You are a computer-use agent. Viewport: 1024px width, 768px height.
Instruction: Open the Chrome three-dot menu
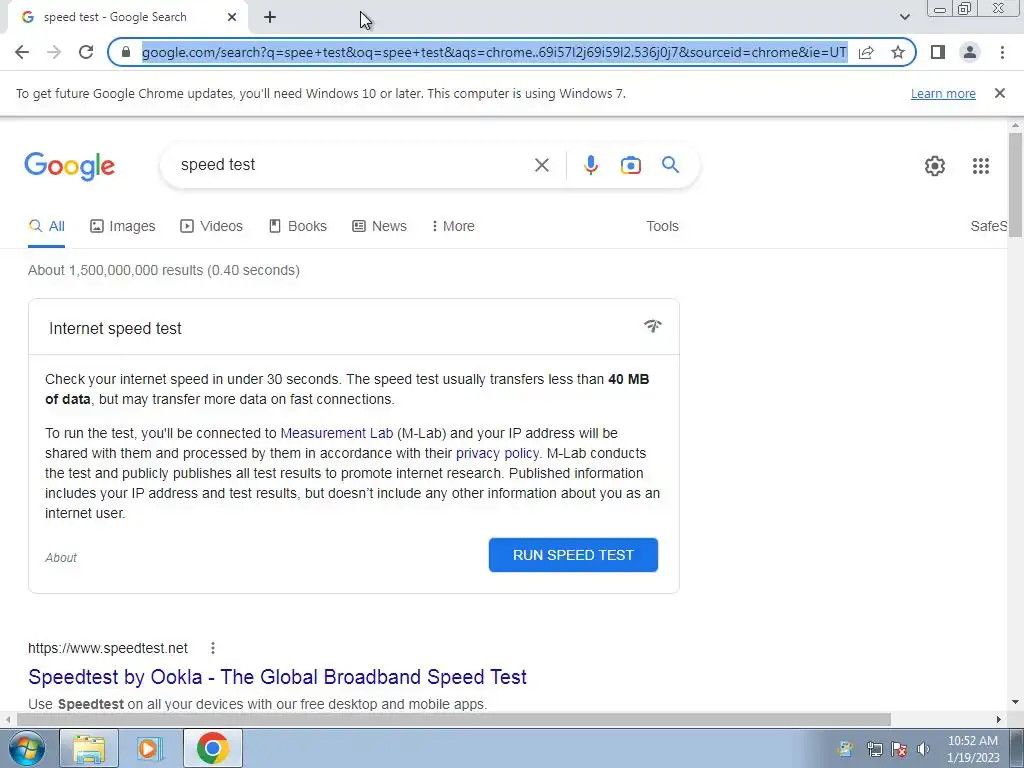[x=1002, y=52]
